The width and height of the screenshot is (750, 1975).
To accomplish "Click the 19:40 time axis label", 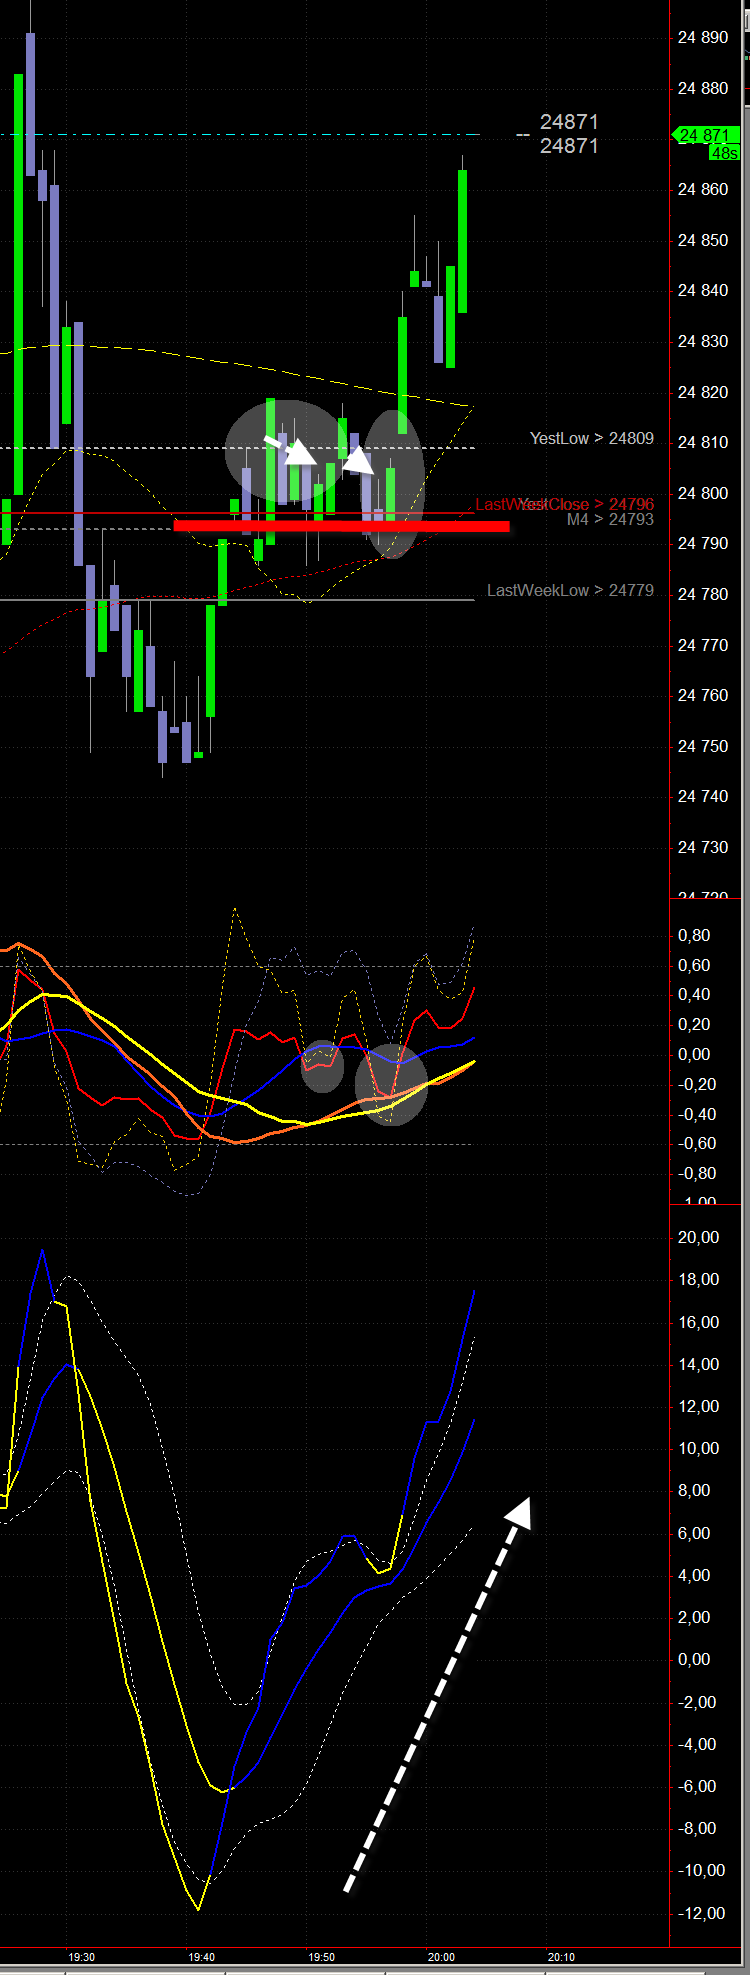I will tap(202, 1957).
